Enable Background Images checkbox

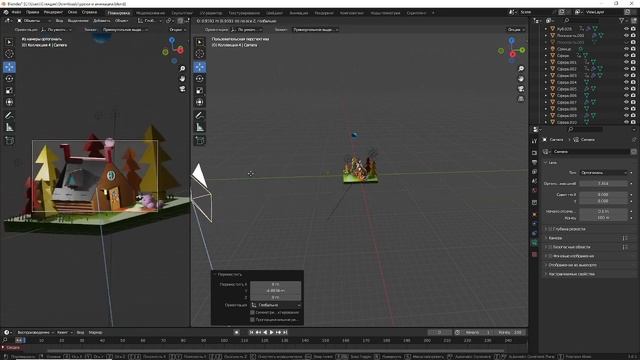550,256
